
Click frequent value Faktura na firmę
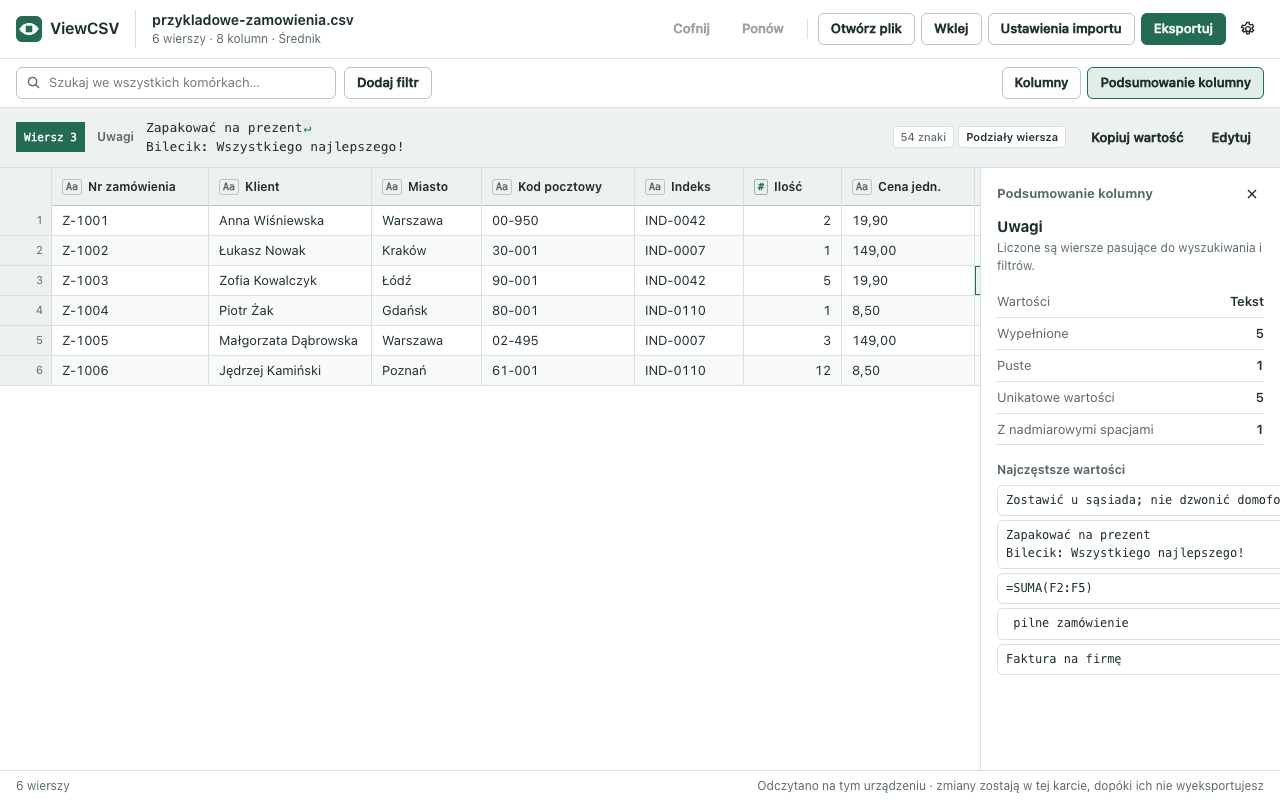tap(1138, 659)
